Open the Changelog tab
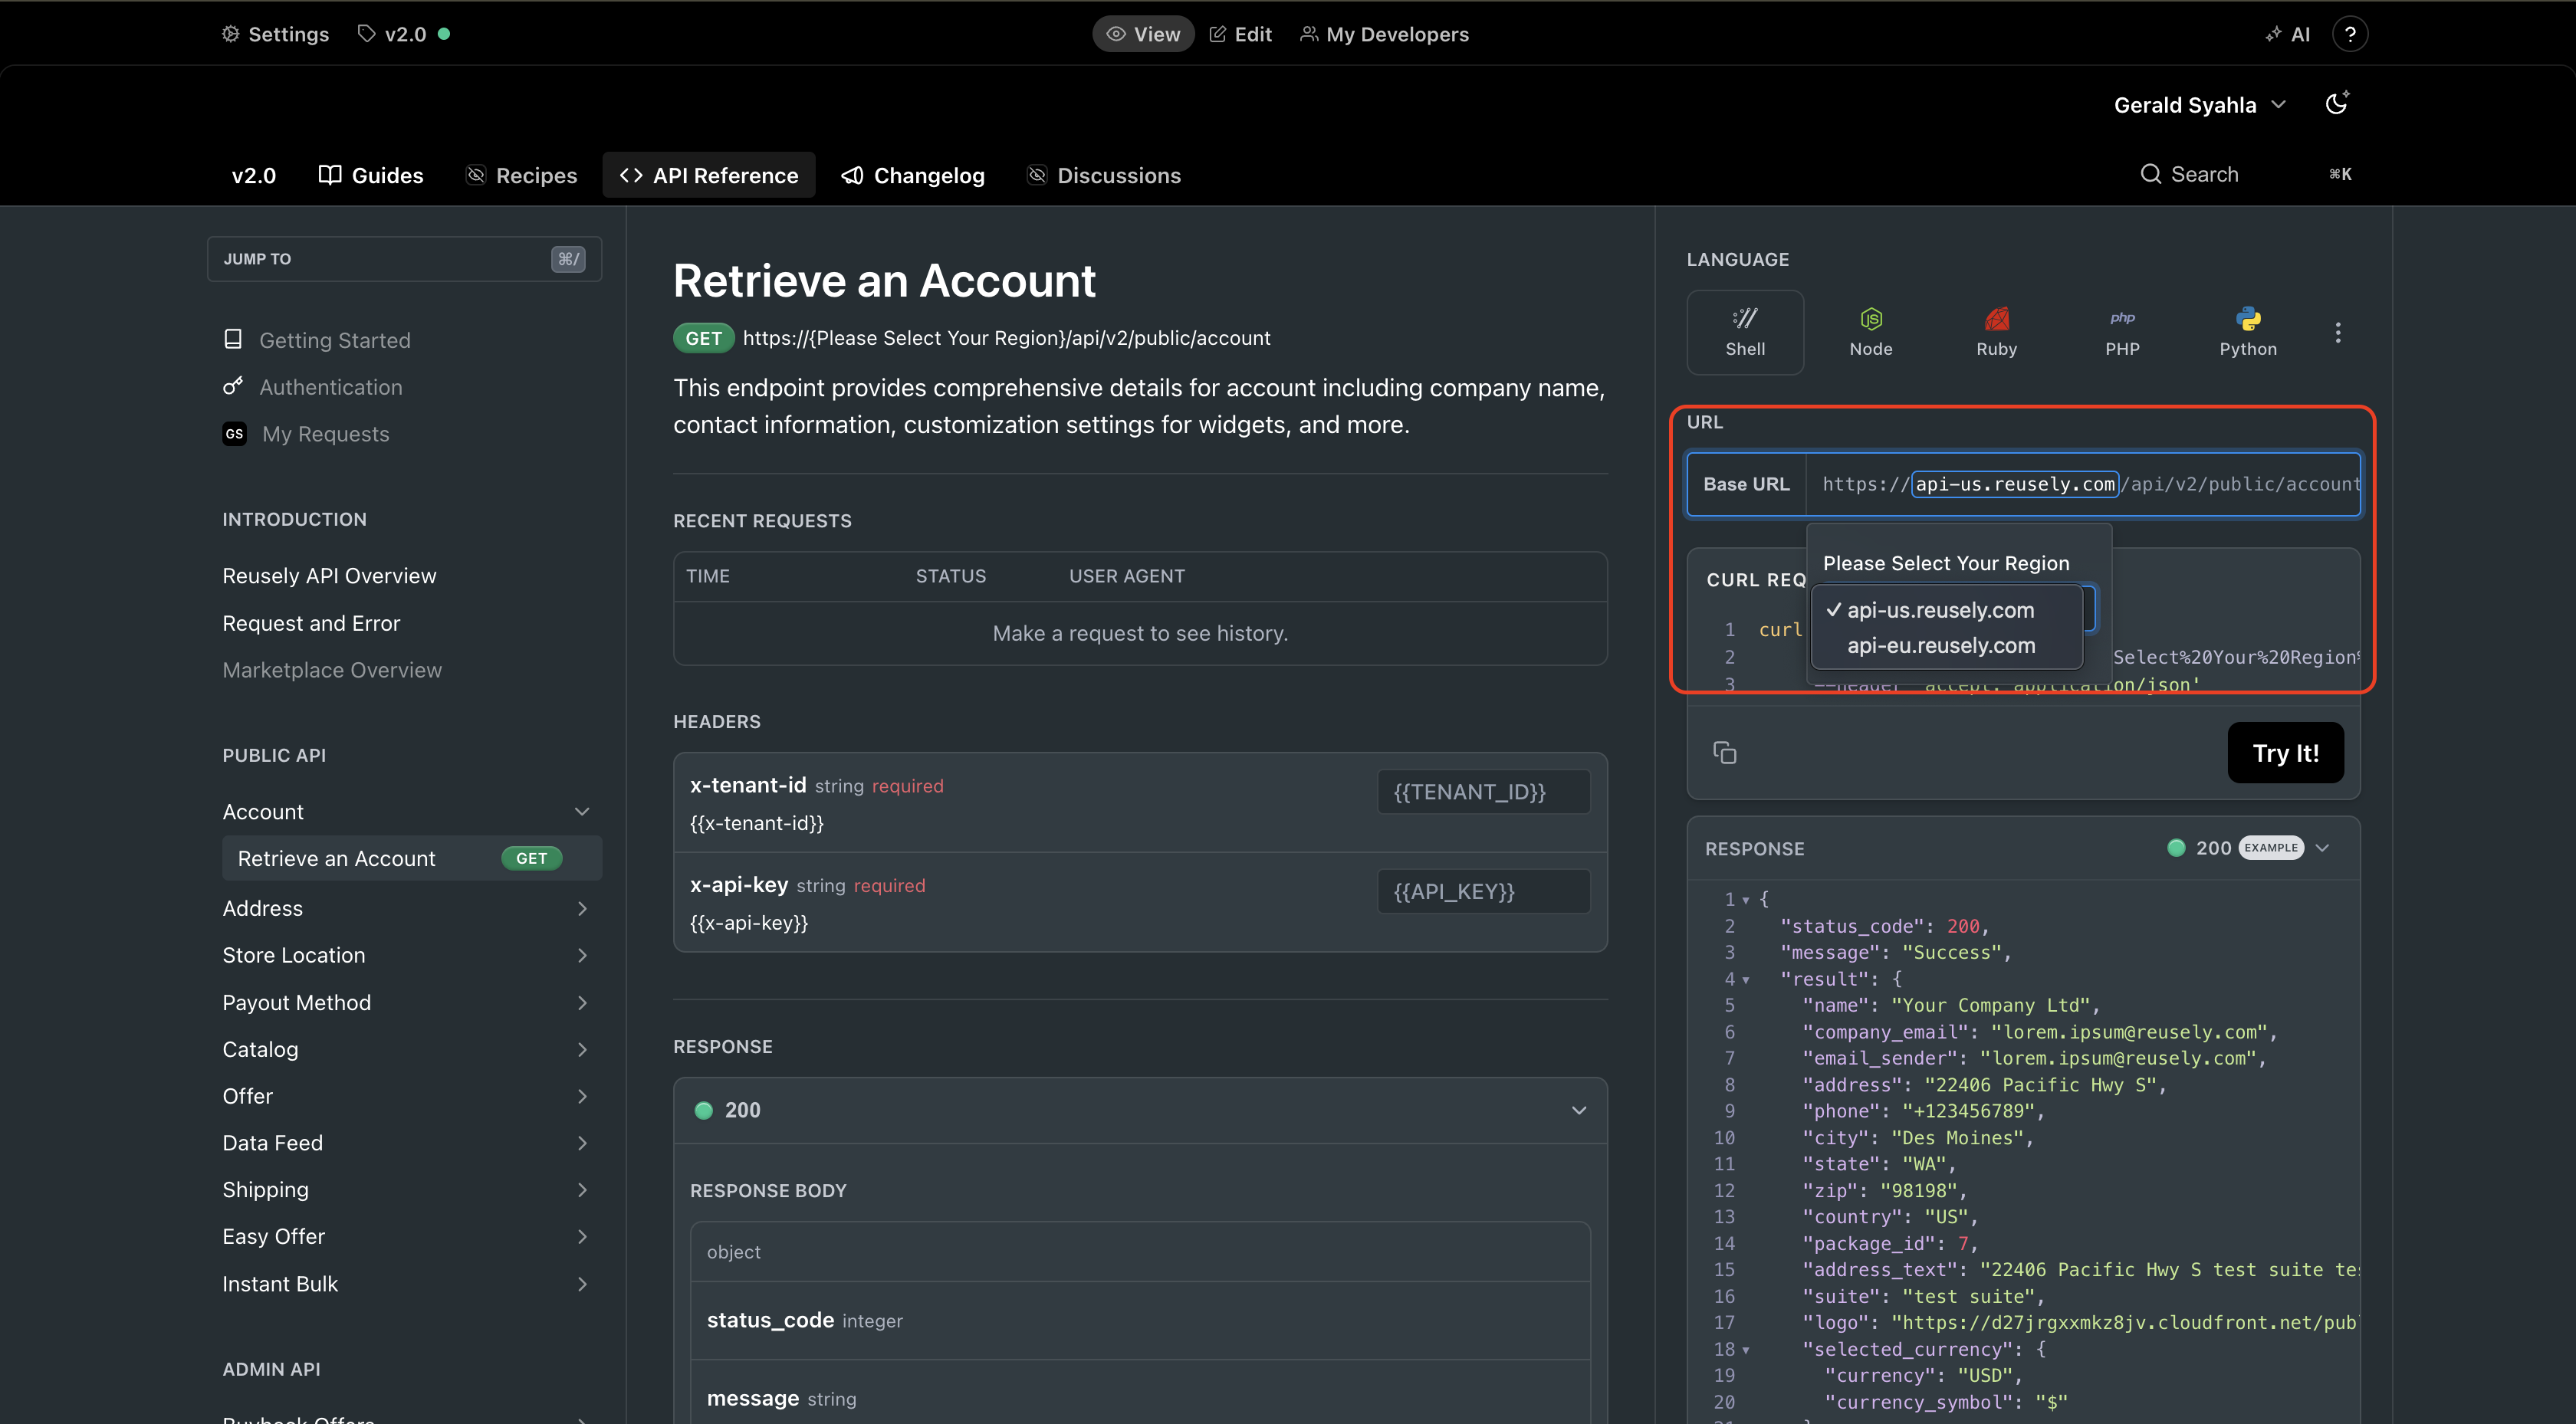This screenshot has height=1424, width=2576. coord(913,175)
